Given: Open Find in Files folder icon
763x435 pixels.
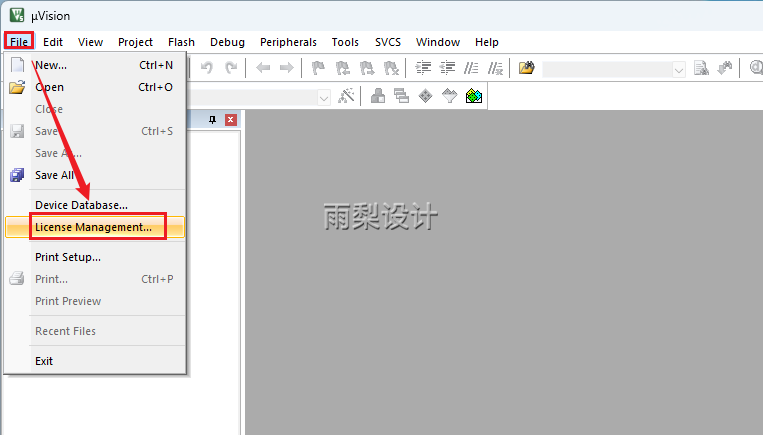Looking at the screenshot, I should 527,68.
